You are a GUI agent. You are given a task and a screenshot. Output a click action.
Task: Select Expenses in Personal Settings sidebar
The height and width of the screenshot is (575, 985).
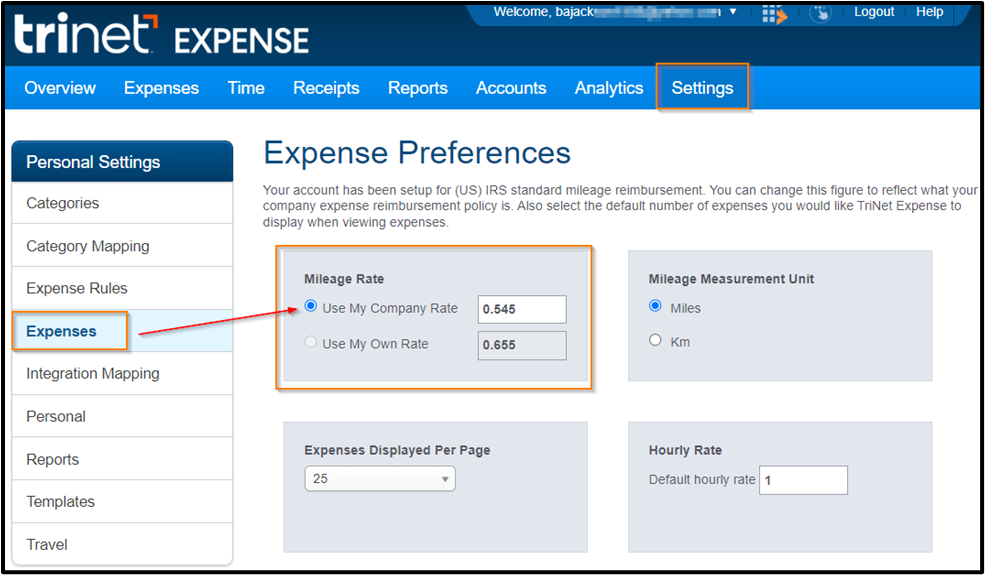122,331
